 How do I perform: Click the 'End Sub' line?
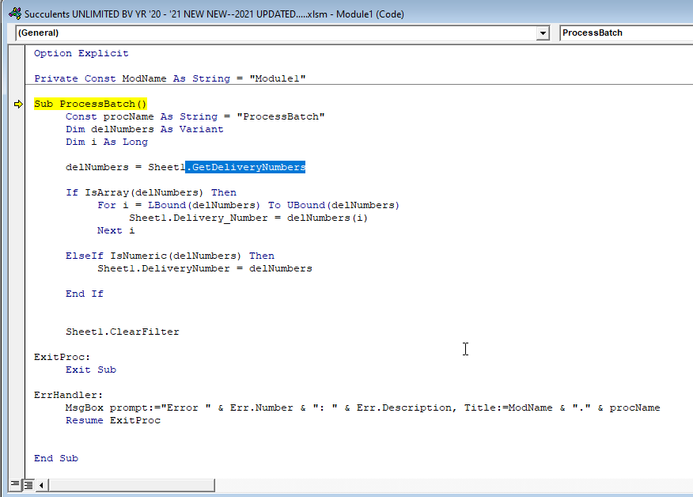point(56,458)
